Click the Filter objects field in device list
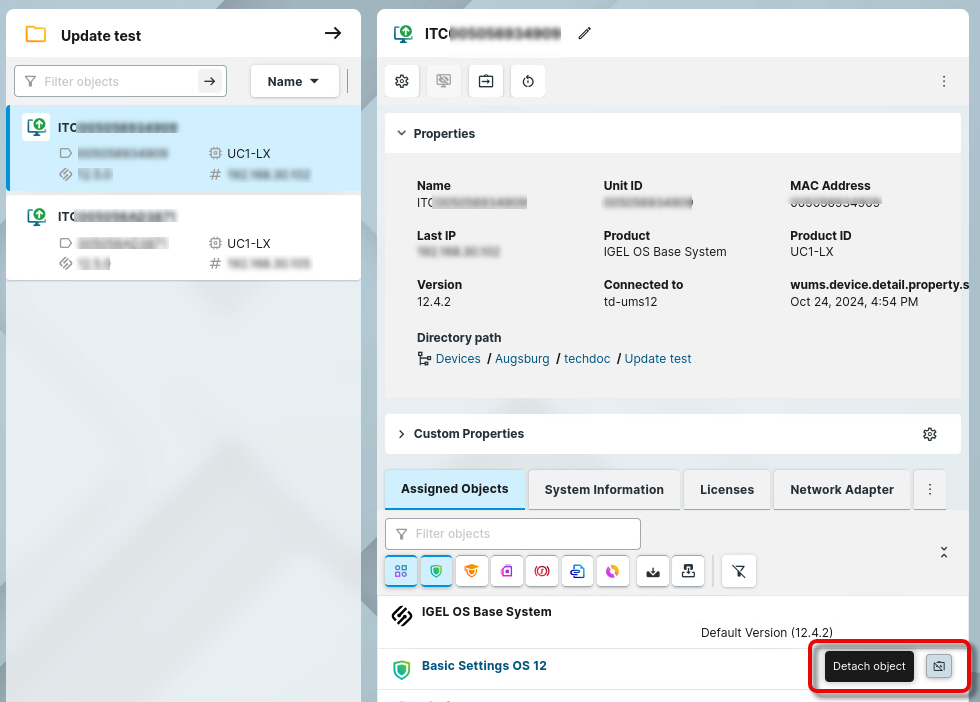Image resolution: width=980 pixels, height=702 pixels. point(118,82)
